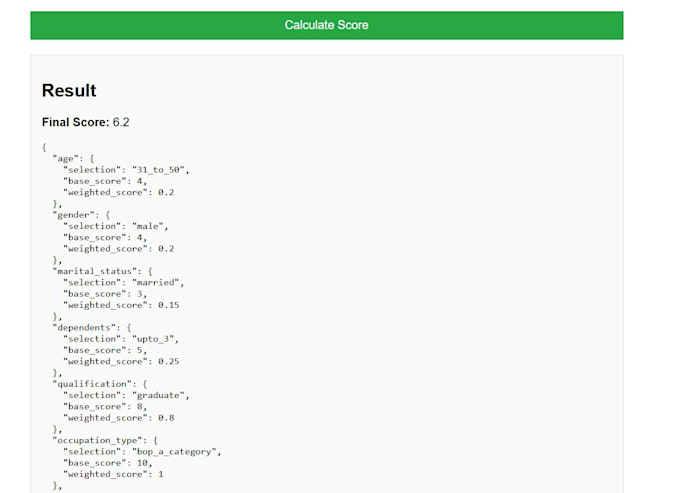This screenshot has width=680, height=493.
Task: Click the "upto_3" selection value
Action: click(x=154, y=339)
